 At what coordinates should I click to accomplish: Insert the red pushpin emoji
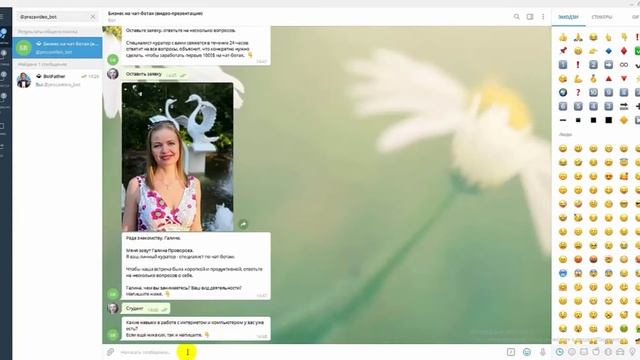pos(563,51)
